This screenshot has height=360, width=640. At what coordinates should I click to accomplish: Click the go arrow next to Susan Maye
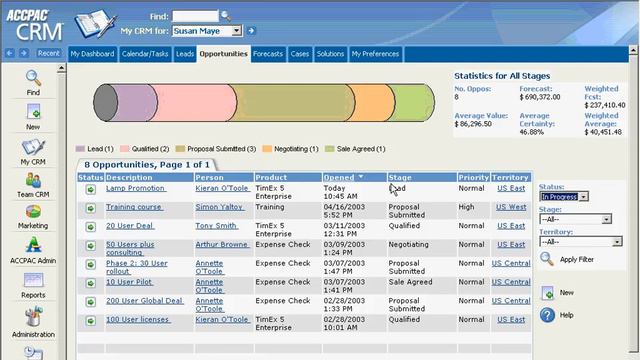(251, 31)
